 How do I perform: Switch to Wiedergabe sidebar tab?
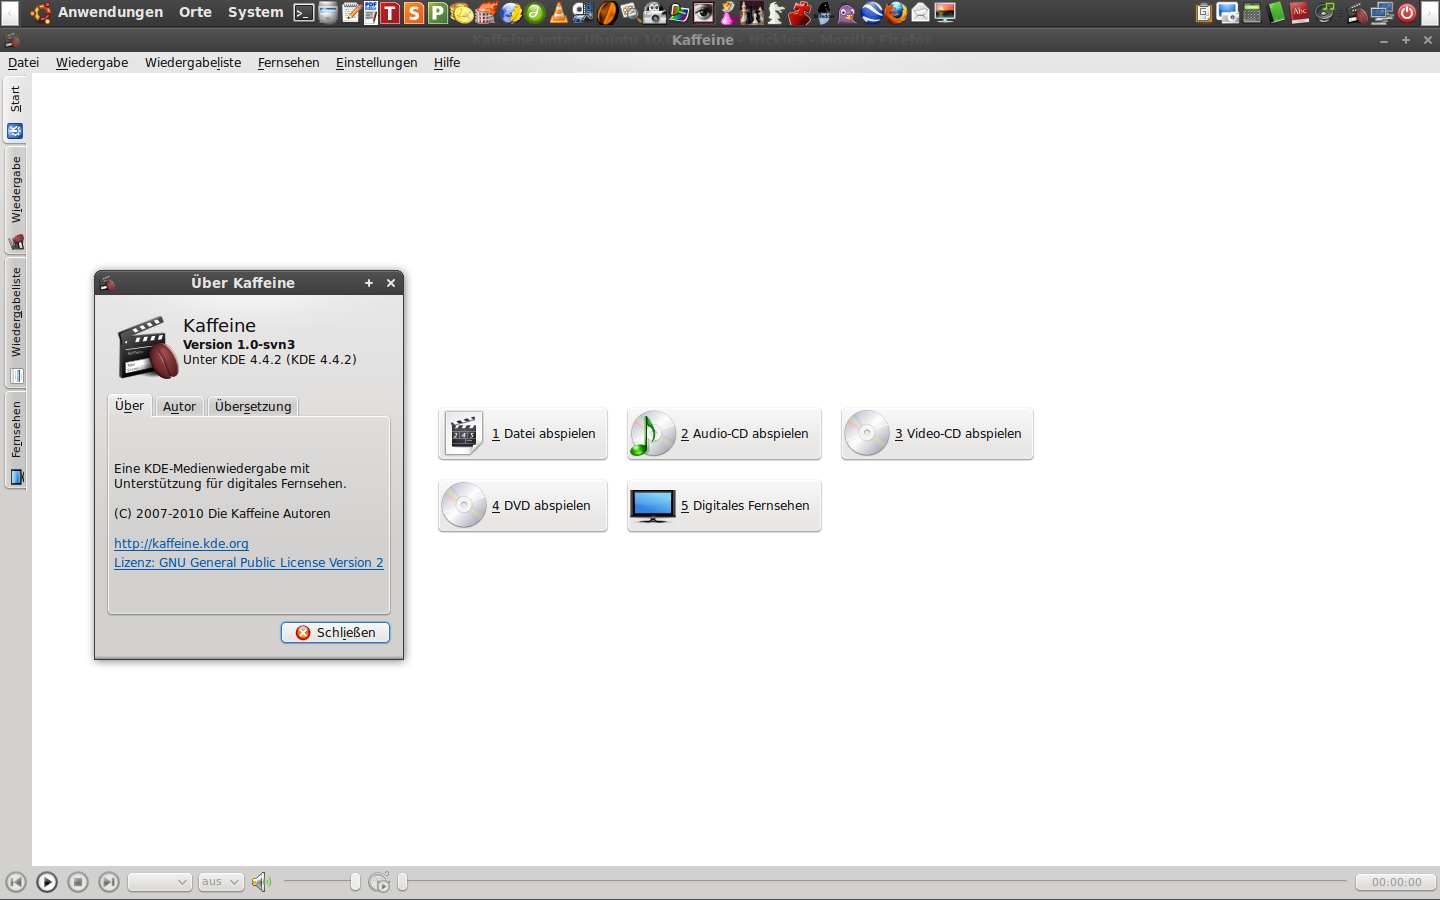15,201
